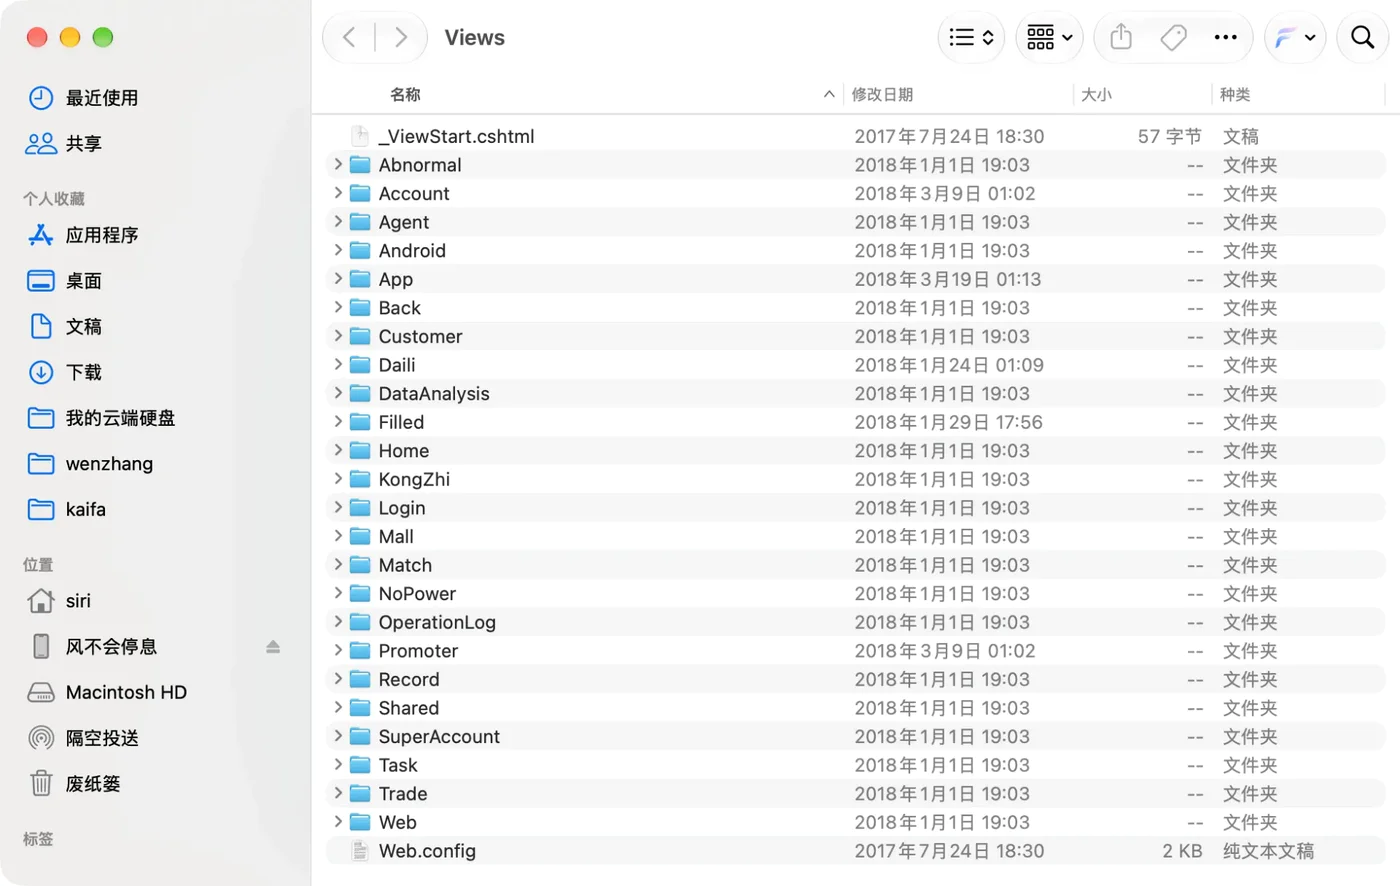
Task: Expand the SuperAccount folder arrow
Action: pos(338,736)
